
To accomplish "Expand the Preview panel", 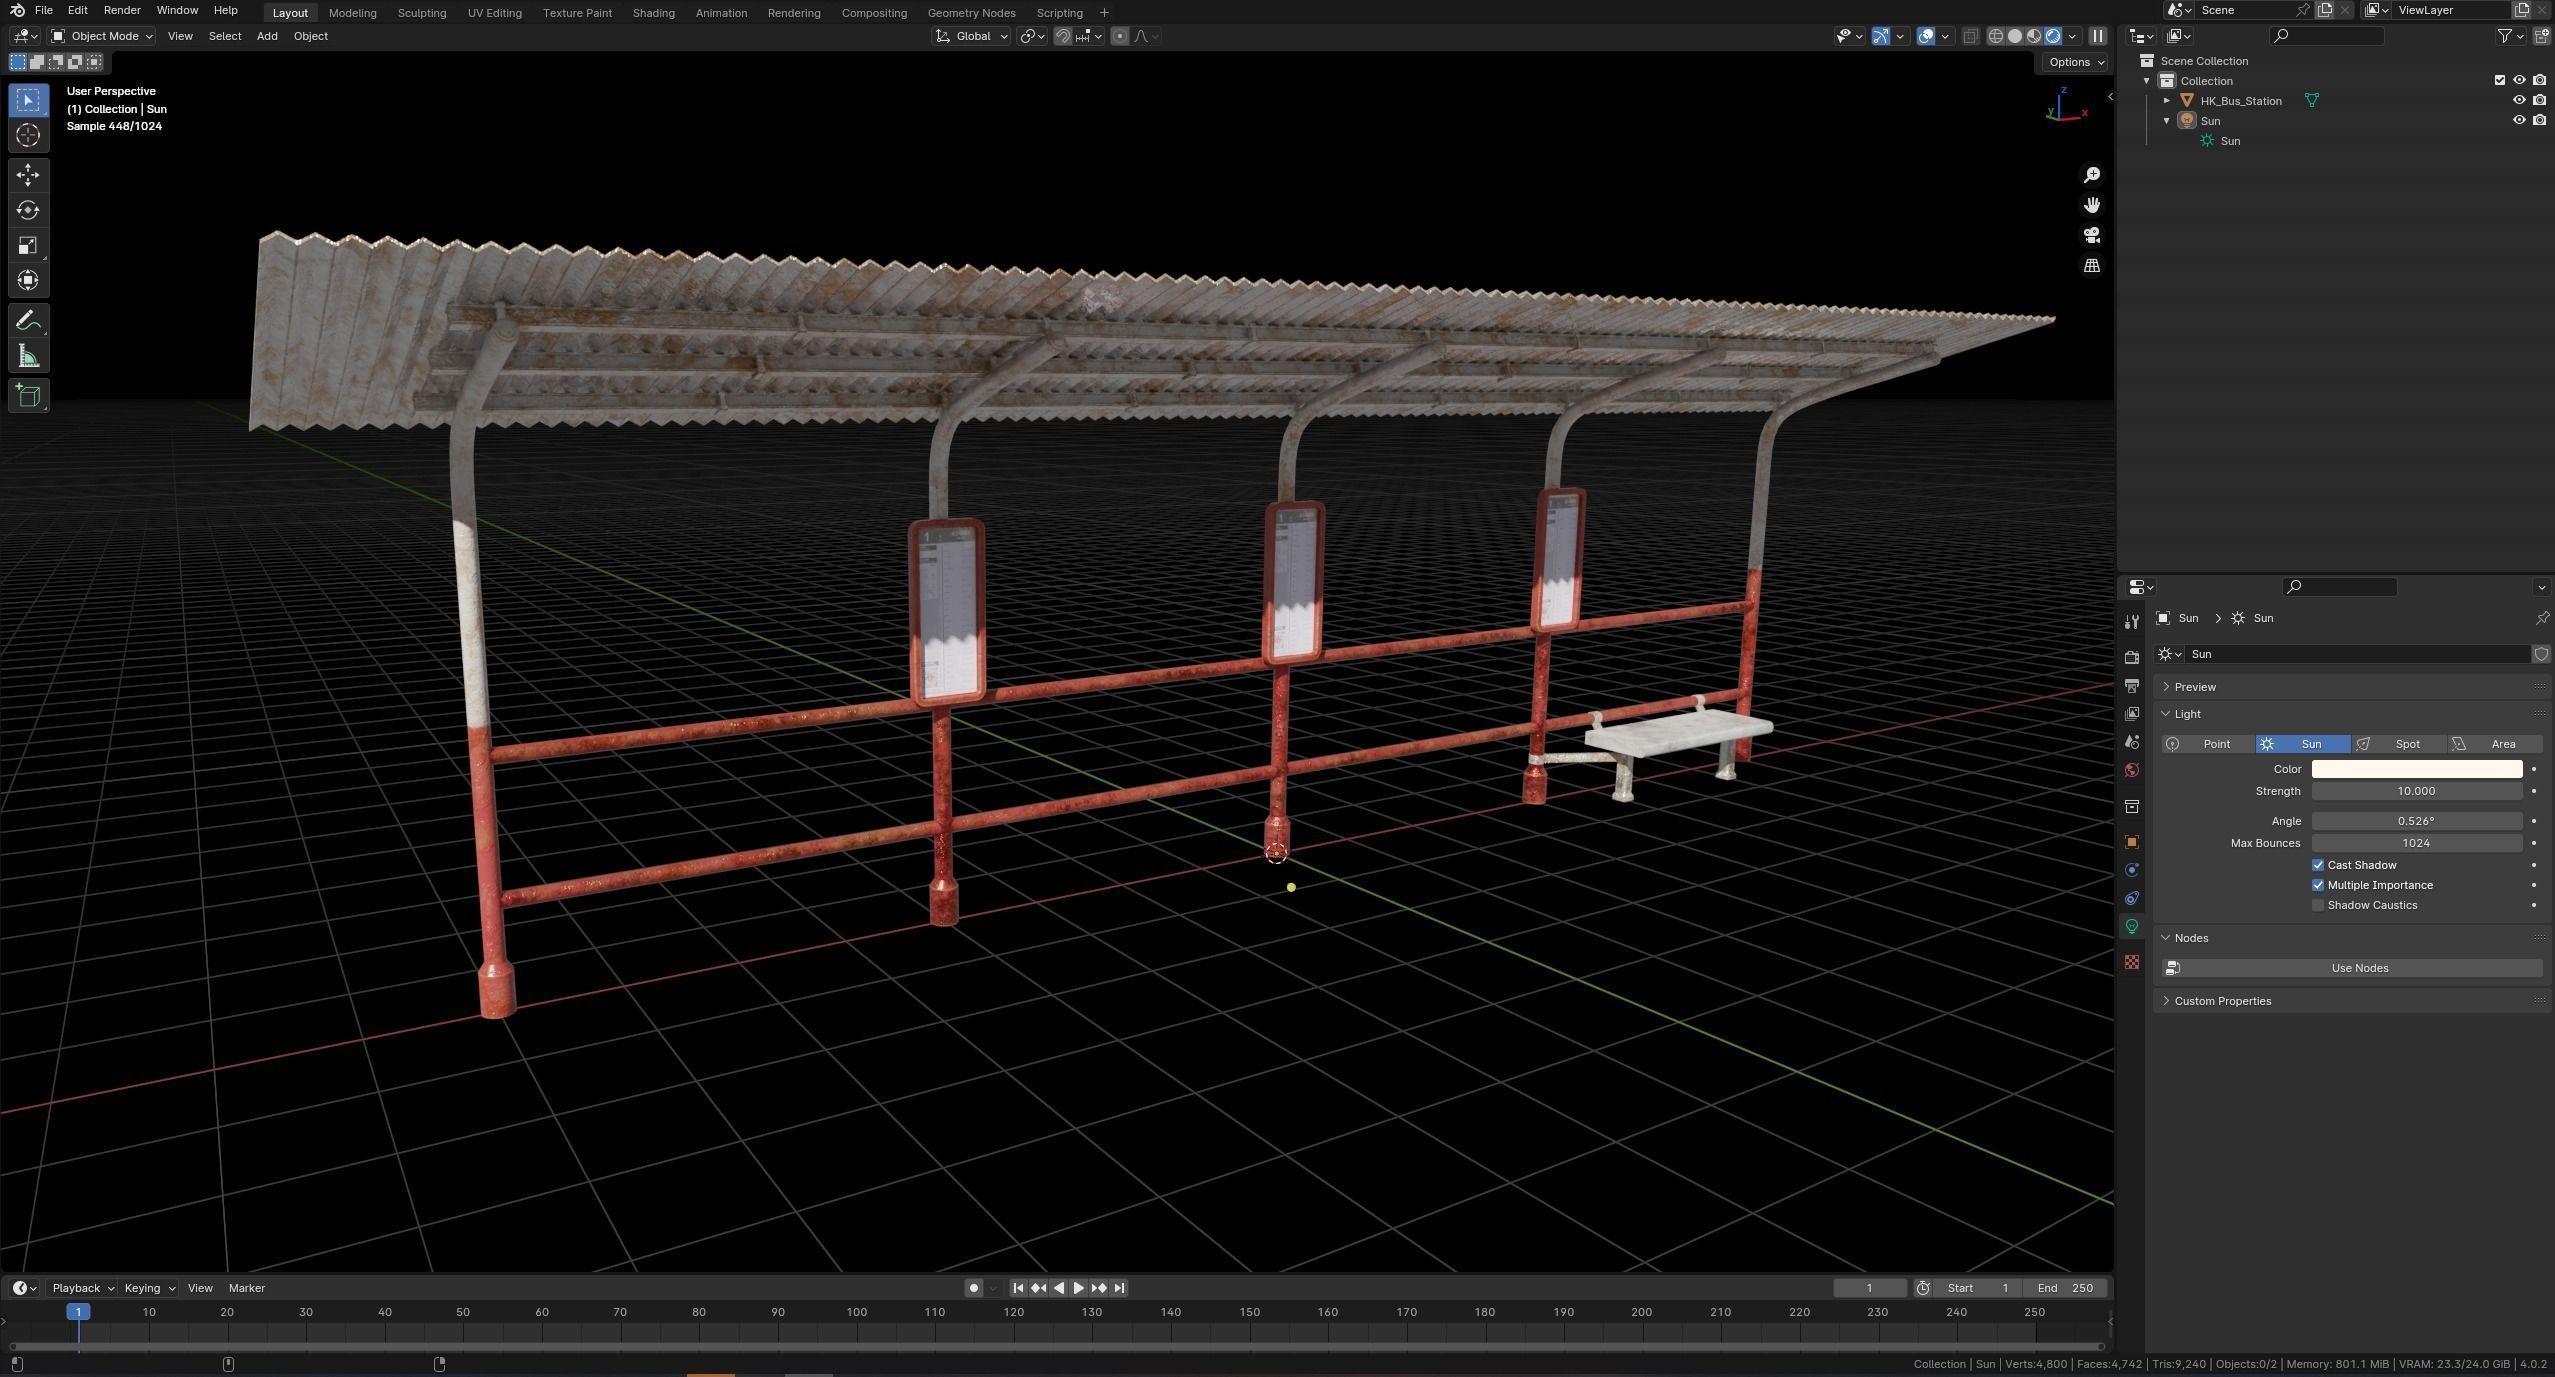I will pyautogui.click(x=2194, y=687).
